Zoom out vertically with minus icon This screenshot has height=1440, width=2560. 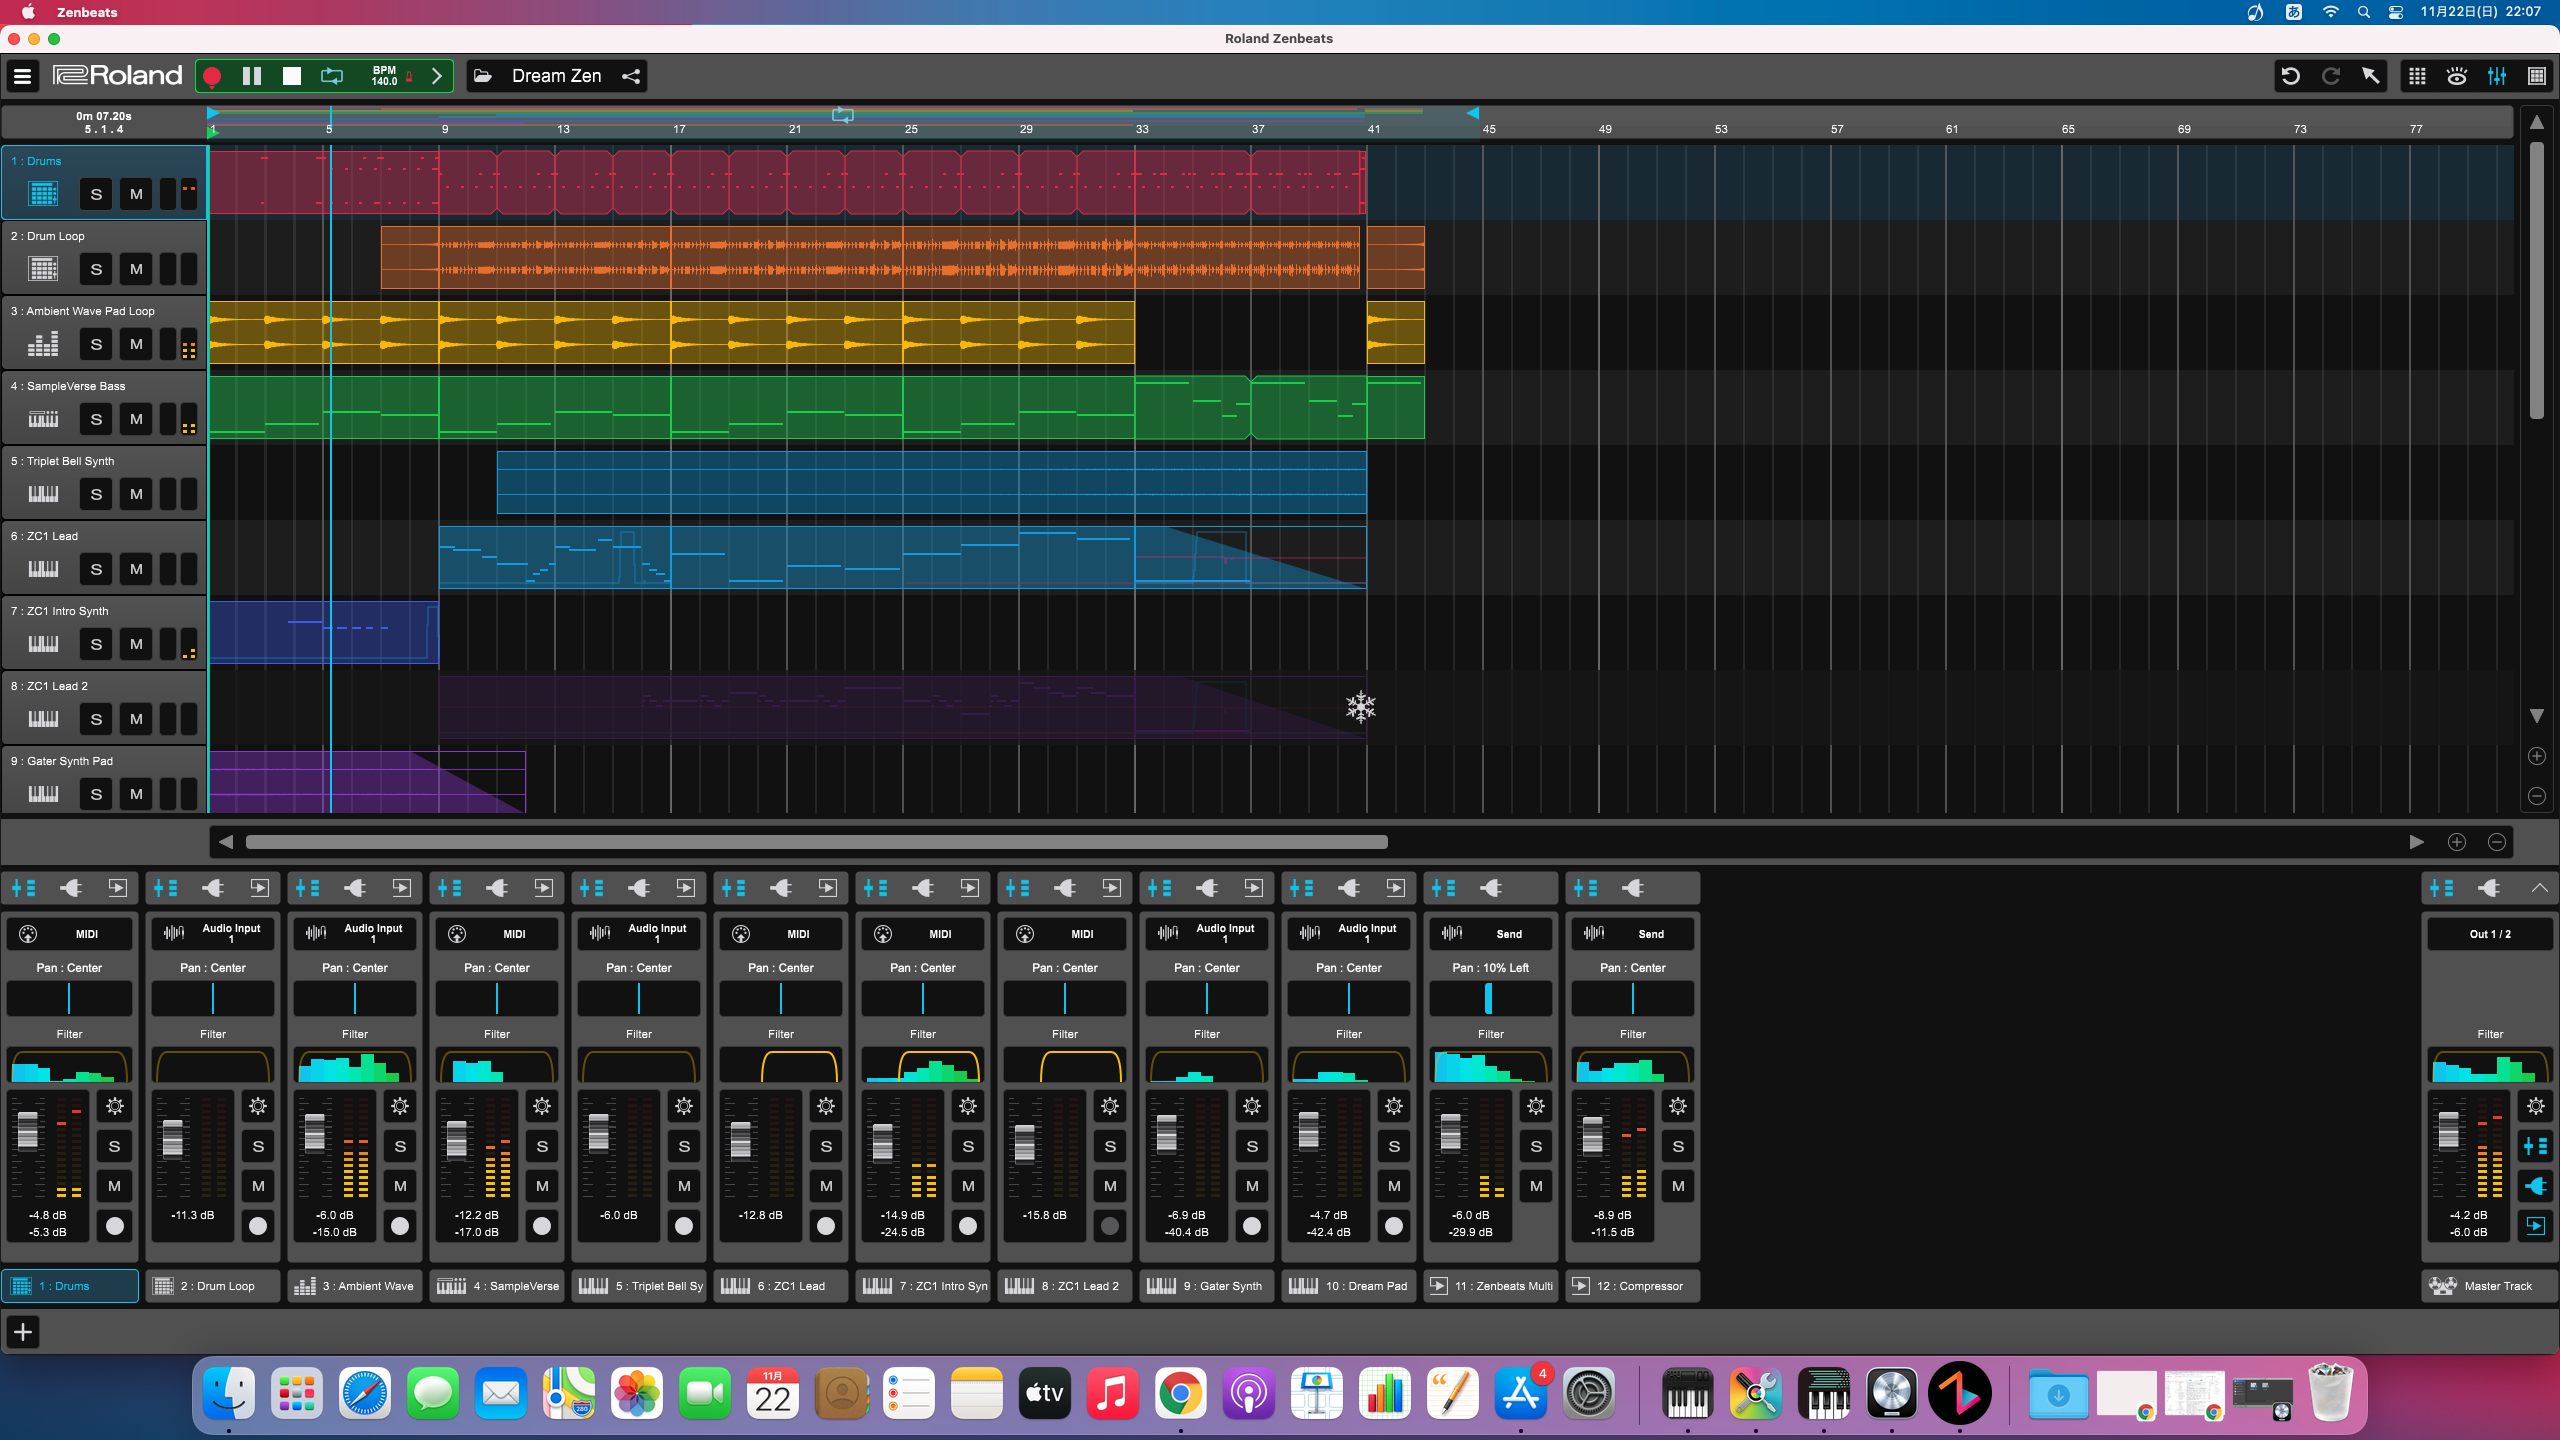point(2537,796)
